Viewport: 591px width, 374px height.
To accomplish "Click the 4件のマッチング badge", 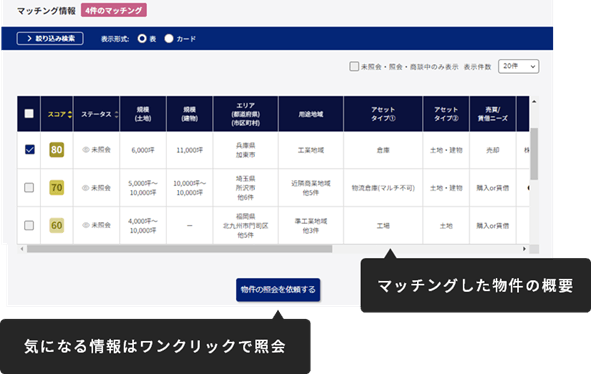I will [x=114, y=10].
